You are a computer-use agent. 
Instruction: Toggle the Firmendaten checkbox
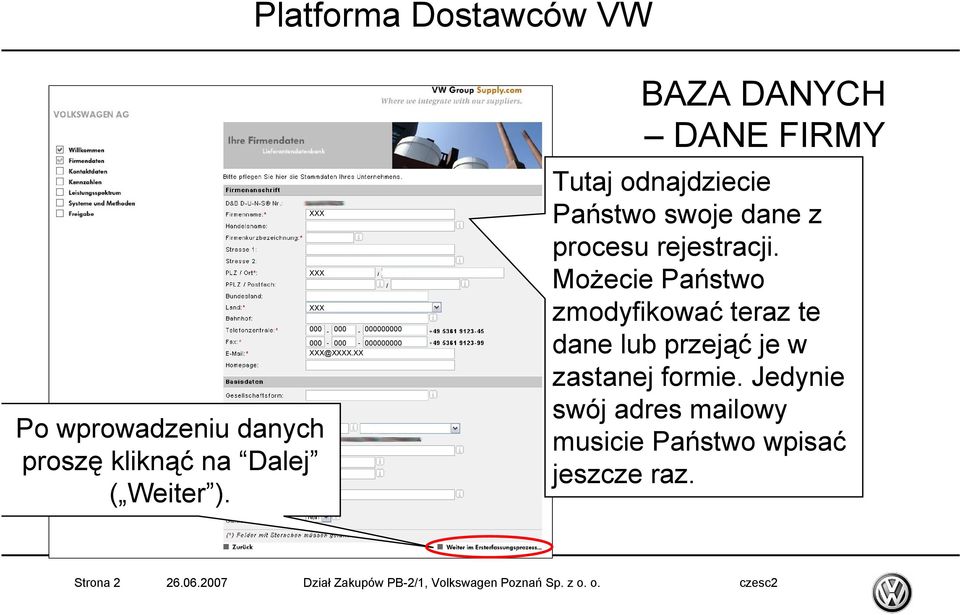[60, 160]
